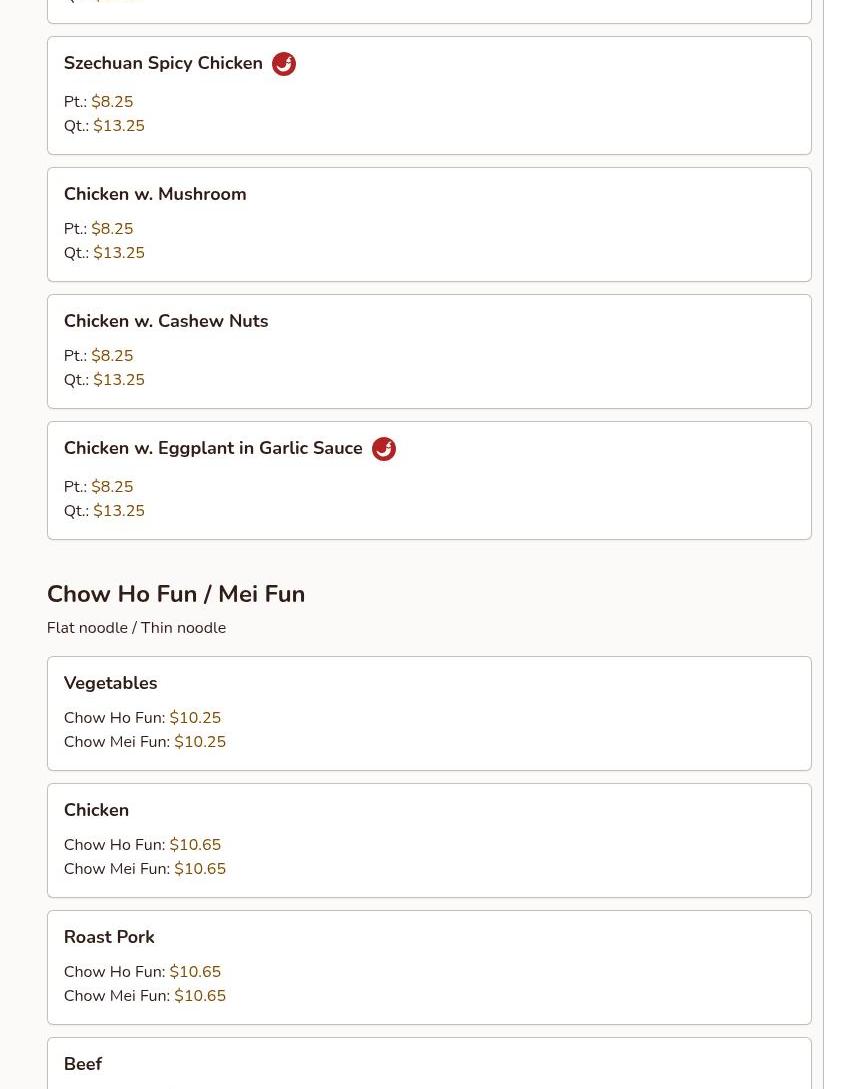Screen dimensions: 844x1089
Task: Open Chicken w. Cashew Nuts item
Action: coord(166,321)
